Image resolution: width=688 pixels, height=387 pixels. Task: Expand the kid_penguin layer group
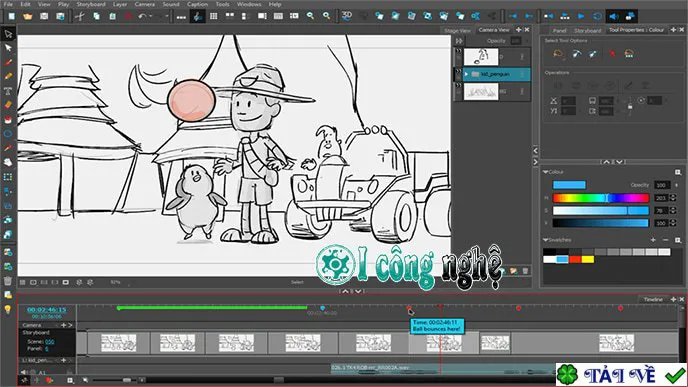click(466, 74)
